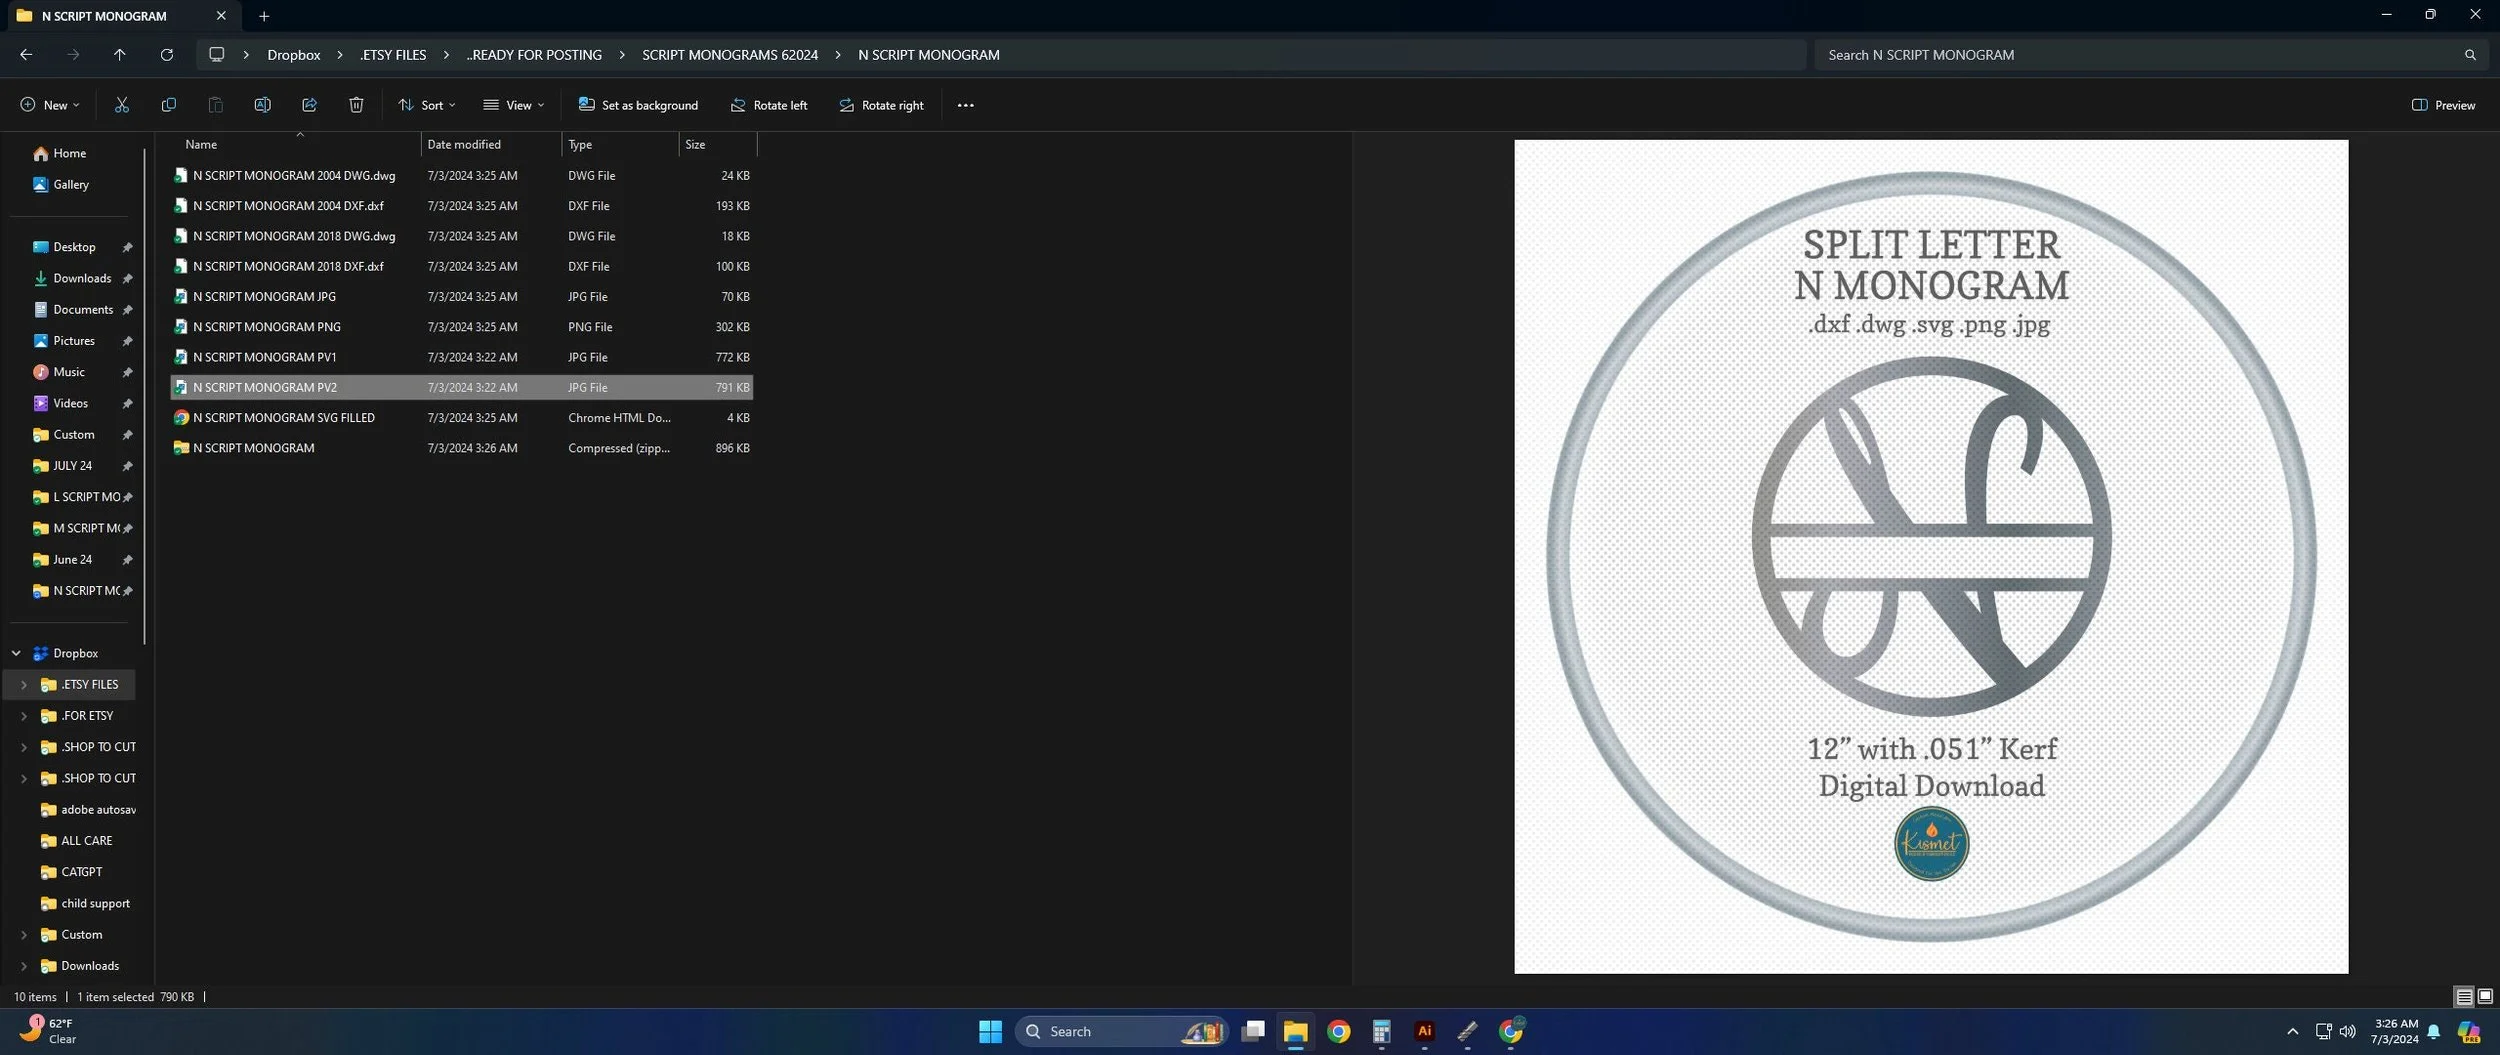The image size is (2500, 1055).
Task: Toggle the Preview pane button
Action: (x=2443, y=105)
